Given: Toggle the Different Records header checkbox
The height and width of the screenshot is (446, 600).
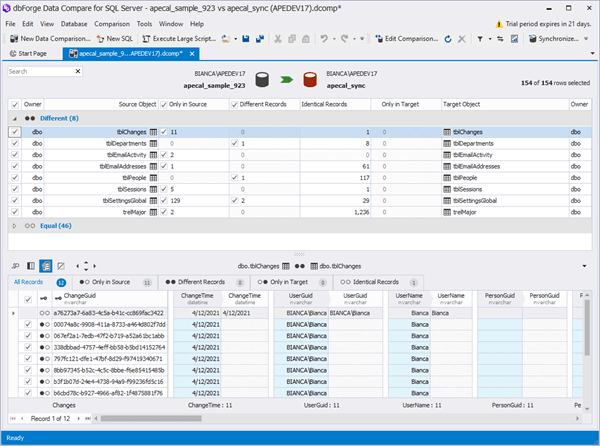Looking at the screenshot, I should 234,104.
